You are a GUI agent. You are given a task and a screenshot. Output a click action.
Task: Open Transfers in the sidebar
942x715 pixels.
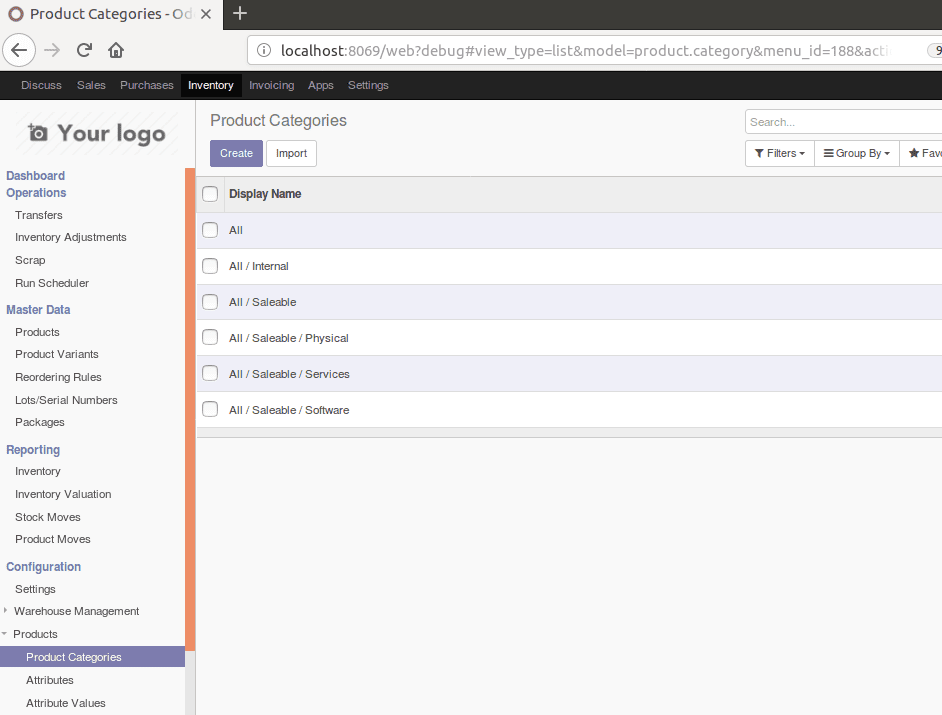38,215
